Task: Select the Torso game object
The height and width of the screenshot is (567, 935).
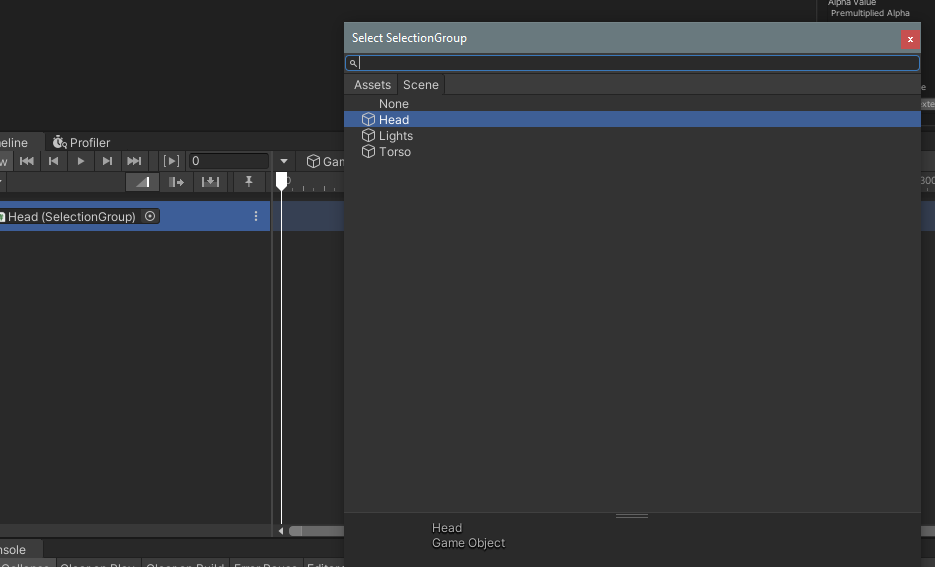Action: pos(394,152)
